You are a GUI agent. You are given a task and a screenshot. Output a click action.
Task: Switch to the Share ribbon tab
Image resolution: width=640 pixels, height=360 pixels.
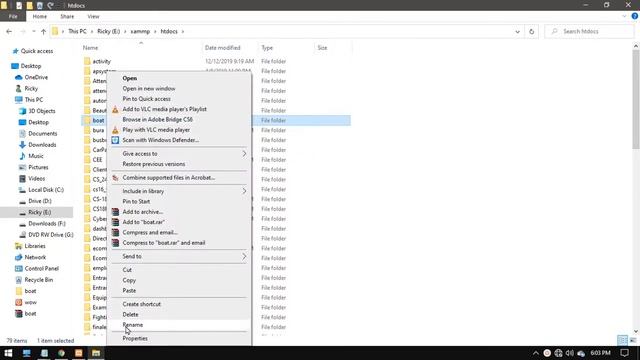[67, 16]
